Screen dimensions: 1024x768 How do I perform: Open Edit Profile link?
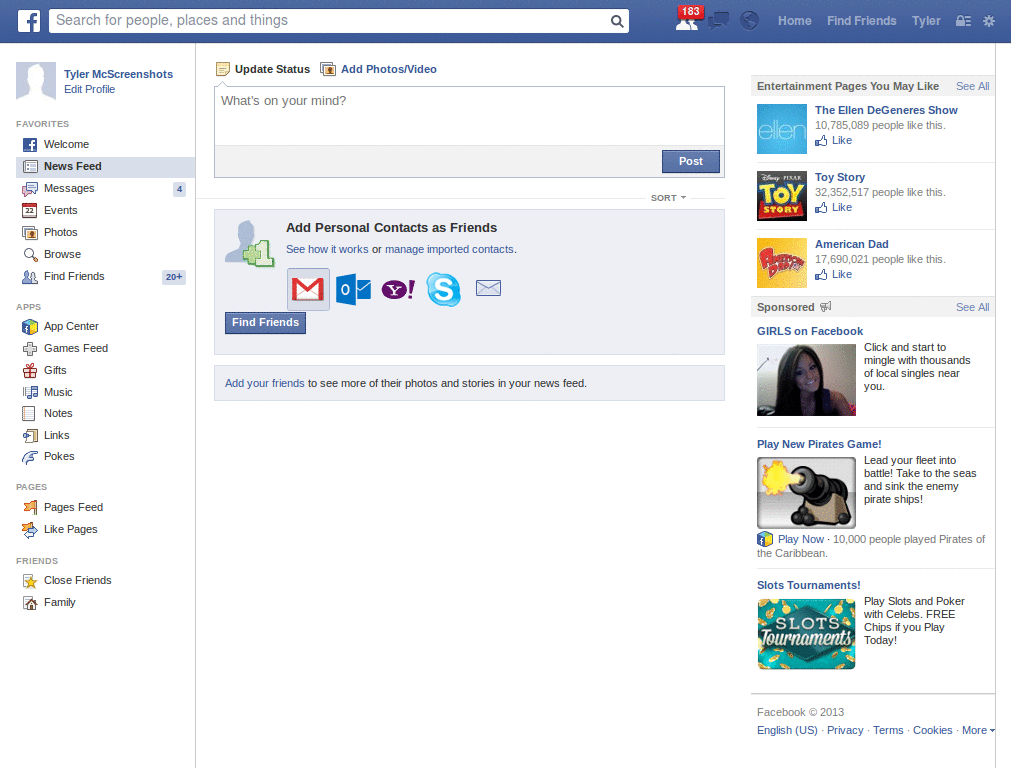tap(89, 89)
